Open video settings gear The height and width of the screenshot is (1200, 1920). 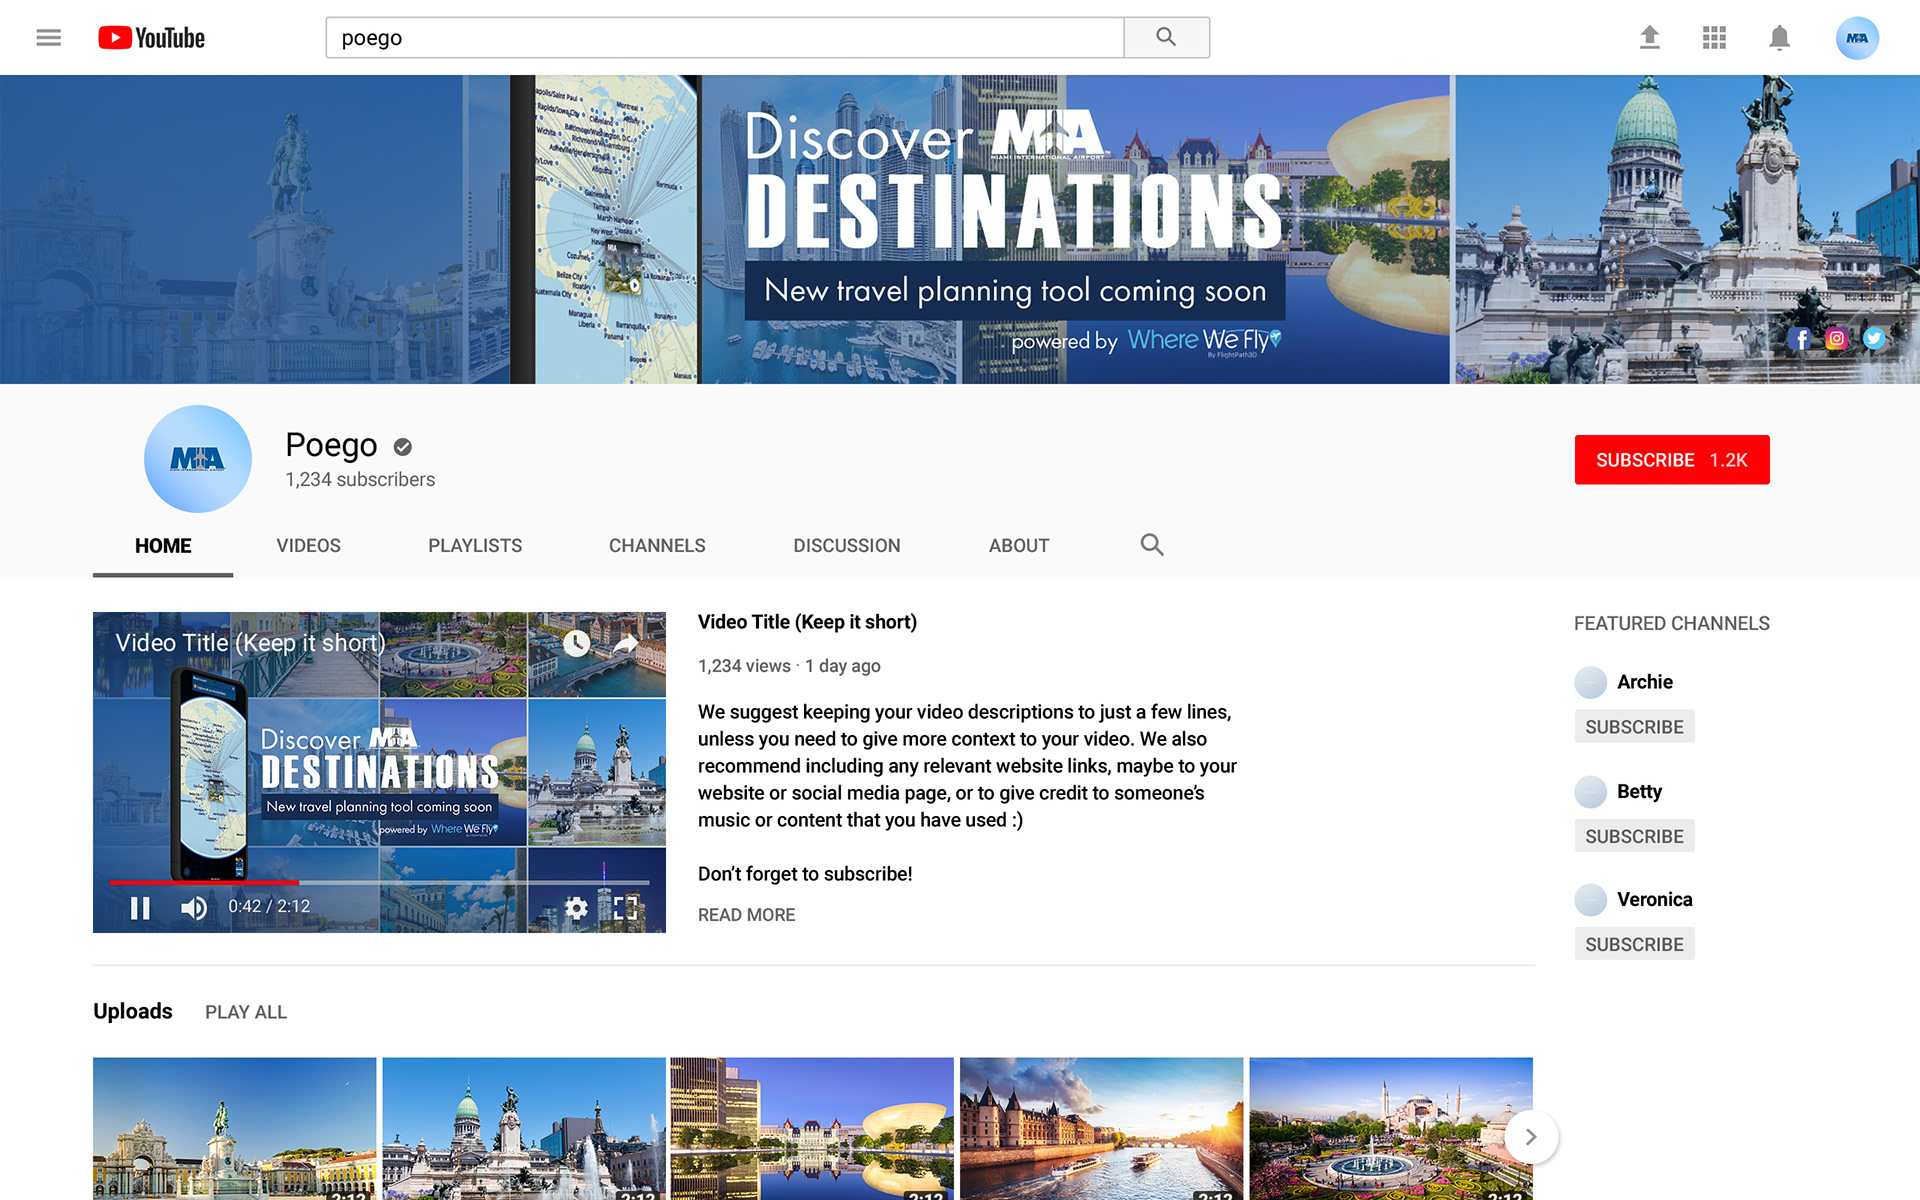tap(576, 907)
